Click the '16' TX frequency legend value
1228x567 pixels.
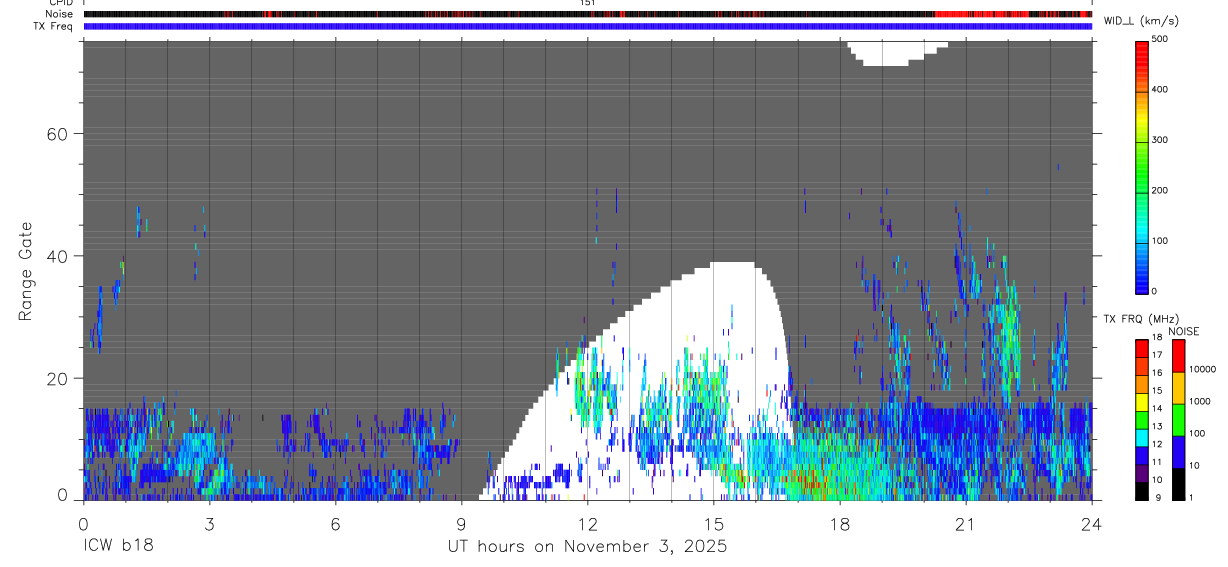[1157, 372]
